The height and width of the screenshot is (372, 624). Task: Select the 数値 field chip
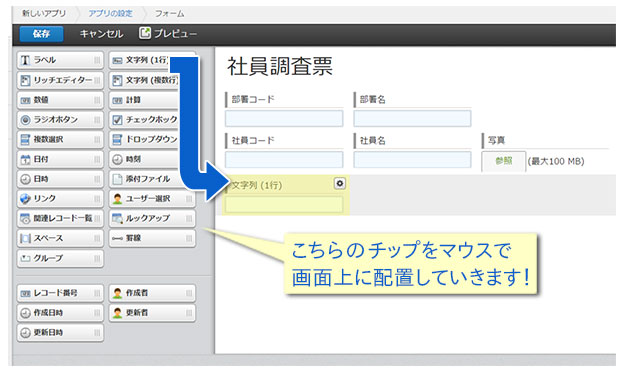coord(60,100)
